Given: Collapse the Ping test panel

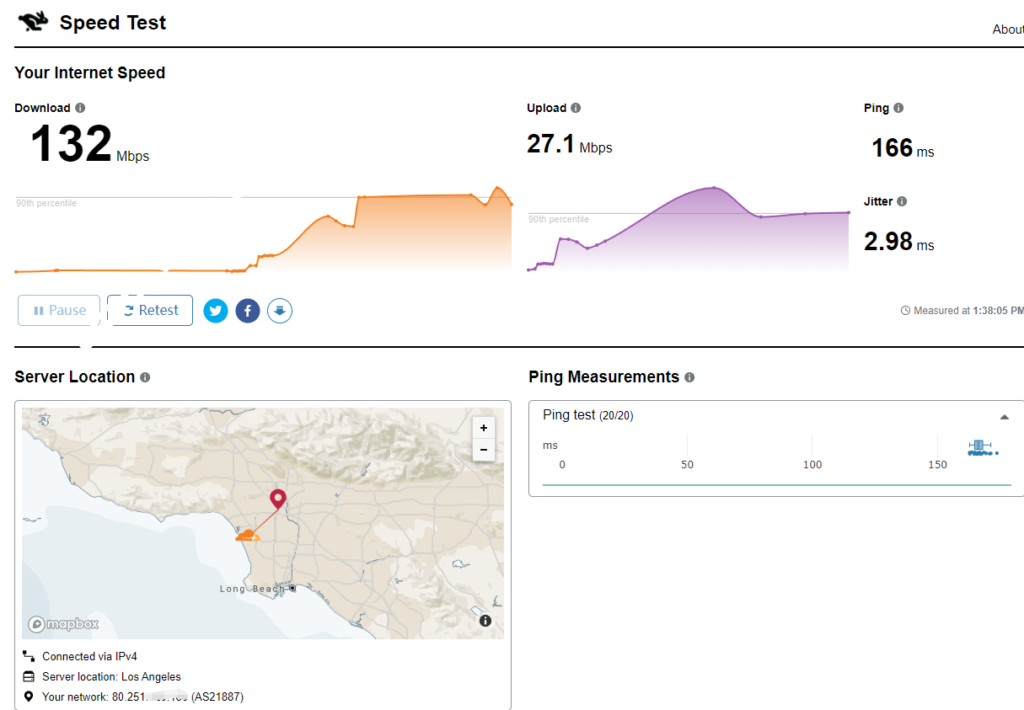Looking at the screenshot, I should (x=1004, y=416).
